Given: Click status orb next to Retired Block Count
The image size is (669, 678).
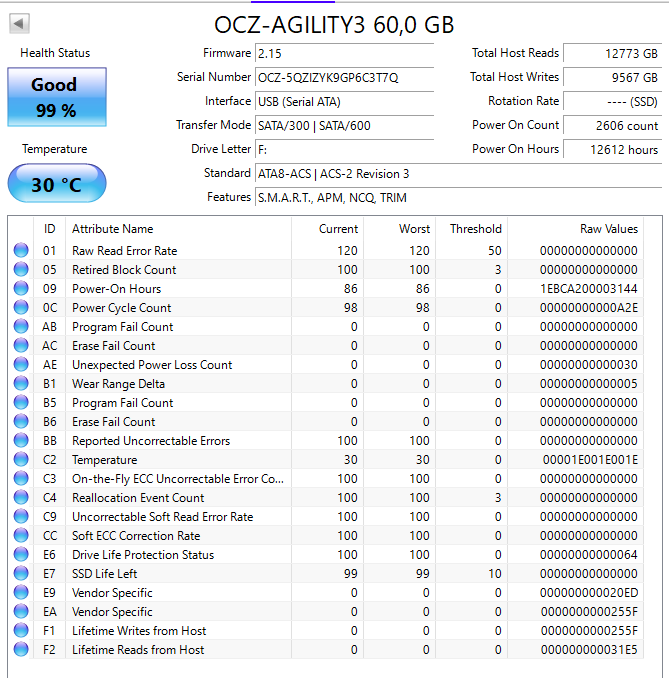Looking at the screenshot, I should coord(21,270).
